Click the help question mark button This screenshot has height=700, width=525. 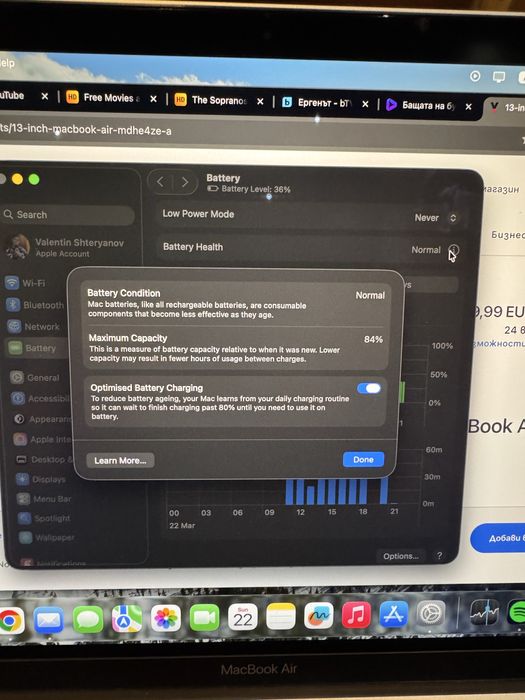439,555
